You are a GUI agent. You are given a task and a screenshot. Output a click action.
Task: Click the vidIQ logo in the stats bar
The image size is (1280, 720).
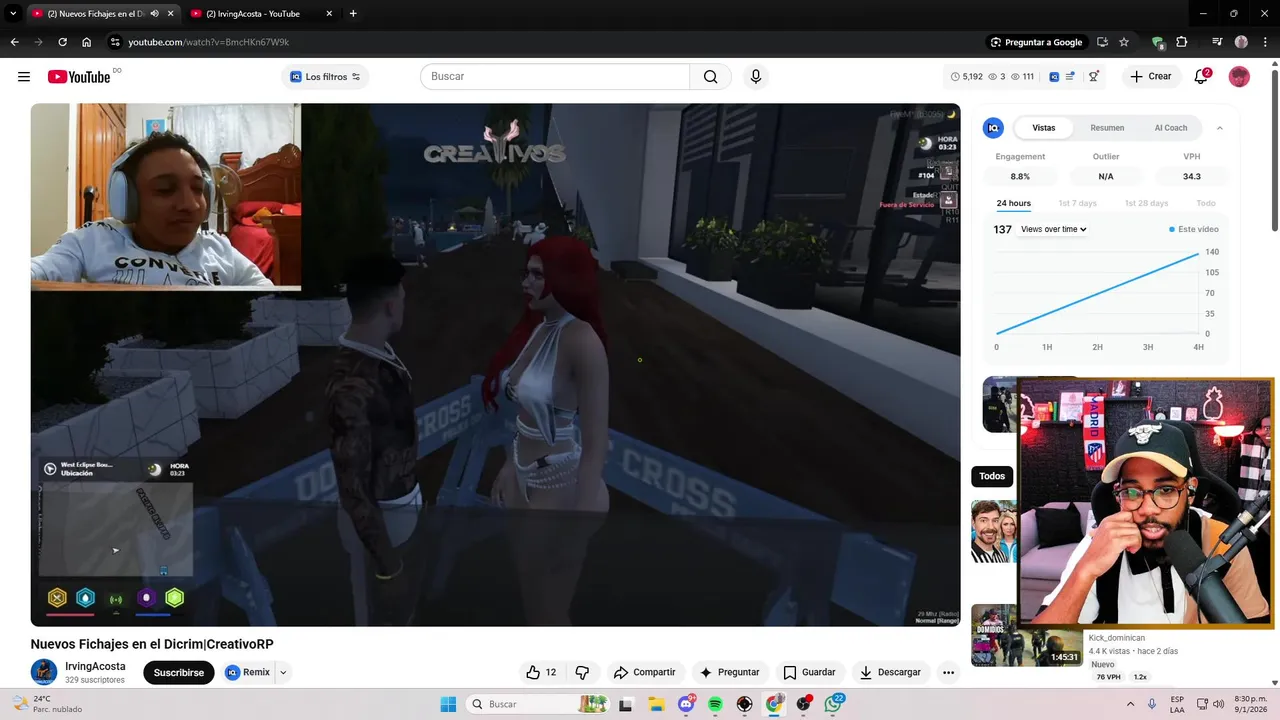[x=1054, y=77]
